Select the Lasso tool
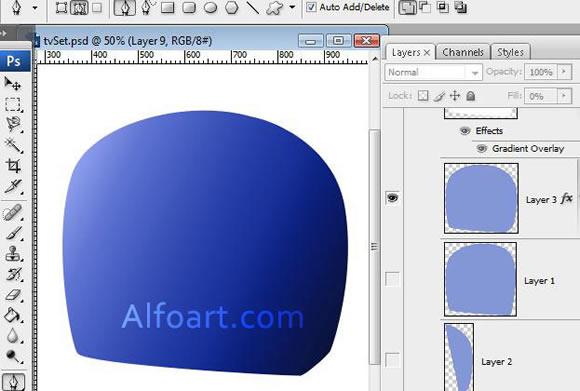The width and height of the screenshot is (580, 391). (x=13, y=124)
